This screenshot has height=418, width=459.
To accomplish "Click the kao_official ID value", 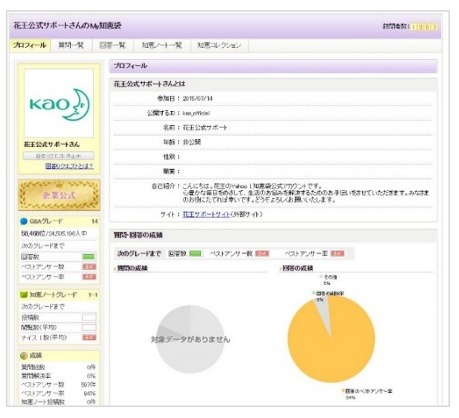I will [x=196, y=113].
